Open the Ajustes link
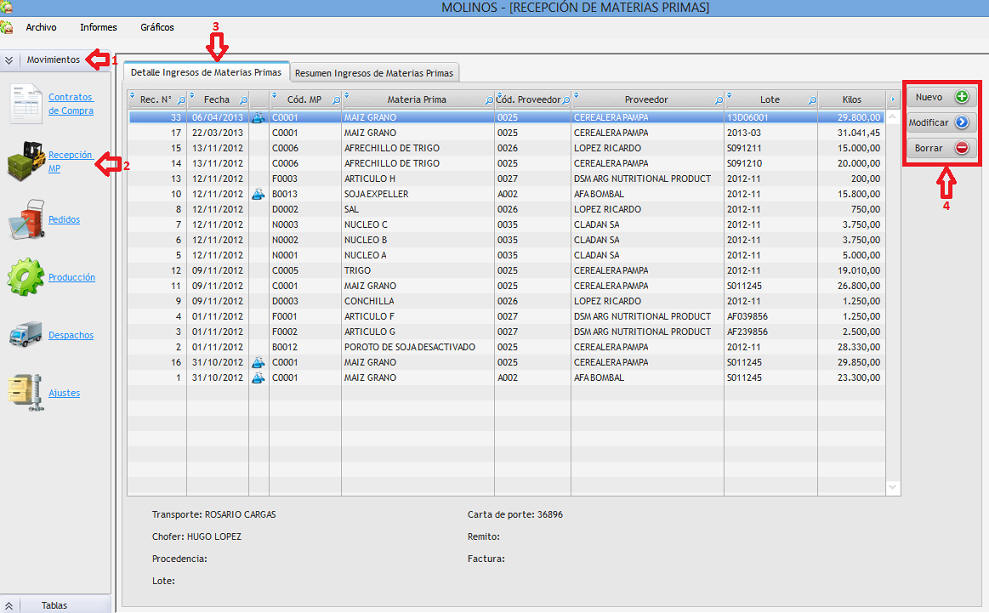 (64, 393)
